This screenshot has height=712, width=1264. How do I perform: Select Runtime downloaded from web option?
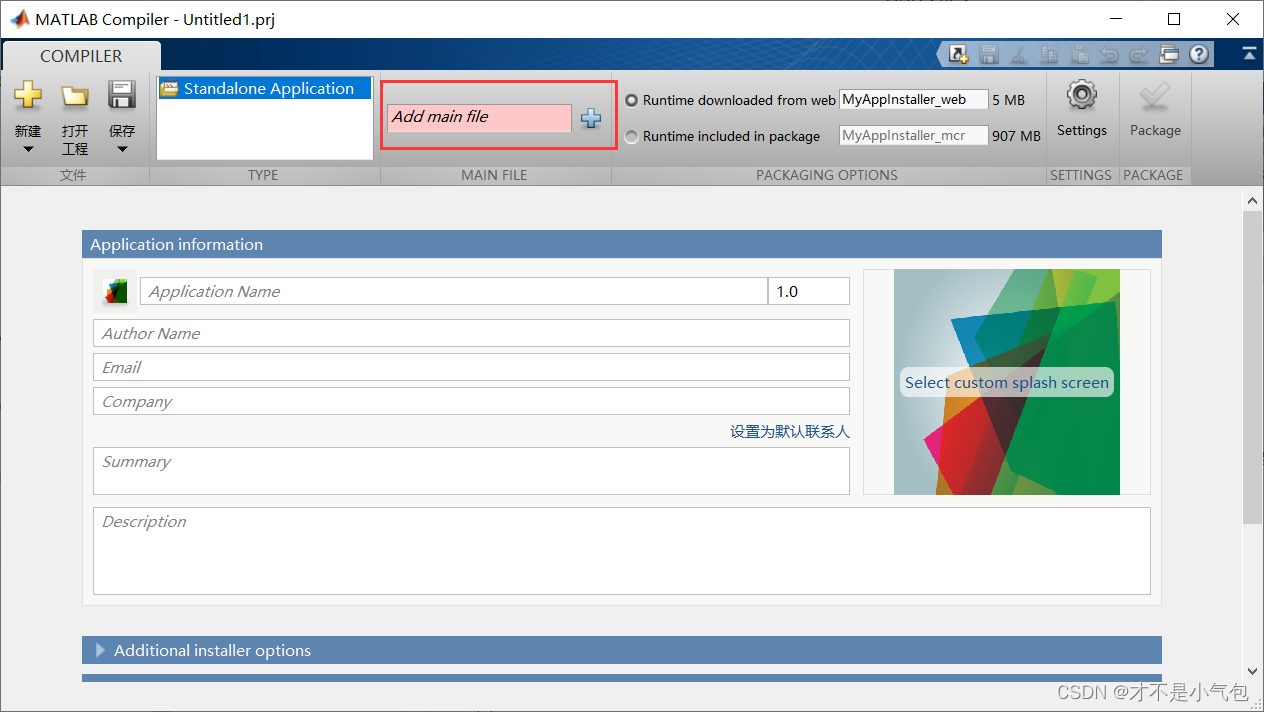pos(632,100)
